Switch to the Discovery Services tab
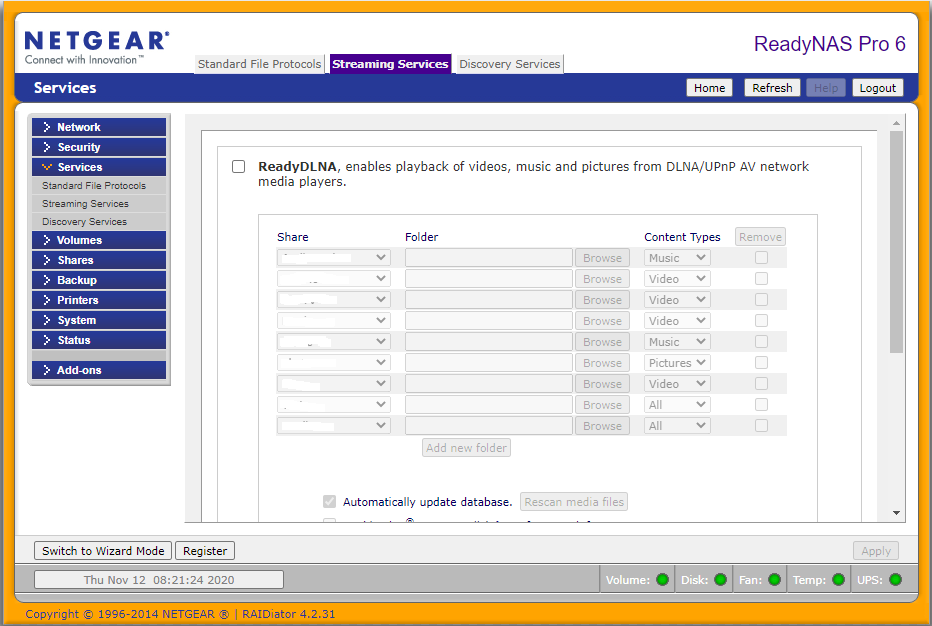Viewport: 932px width, 626px height. pos(509,64)
